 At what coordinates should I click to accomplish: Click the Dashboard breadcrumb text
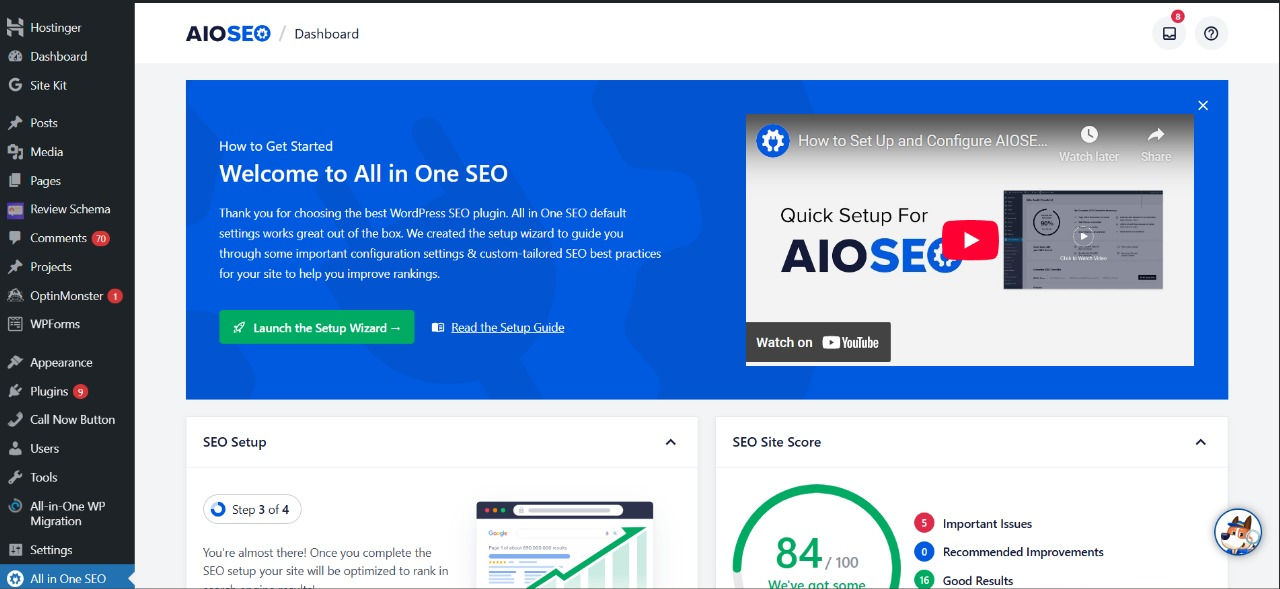(326, 33)
